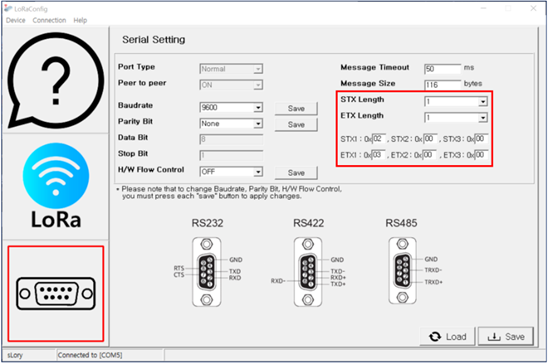
Task: Expand the Baudrate dropdown
Action: click(x=258, y=107)
